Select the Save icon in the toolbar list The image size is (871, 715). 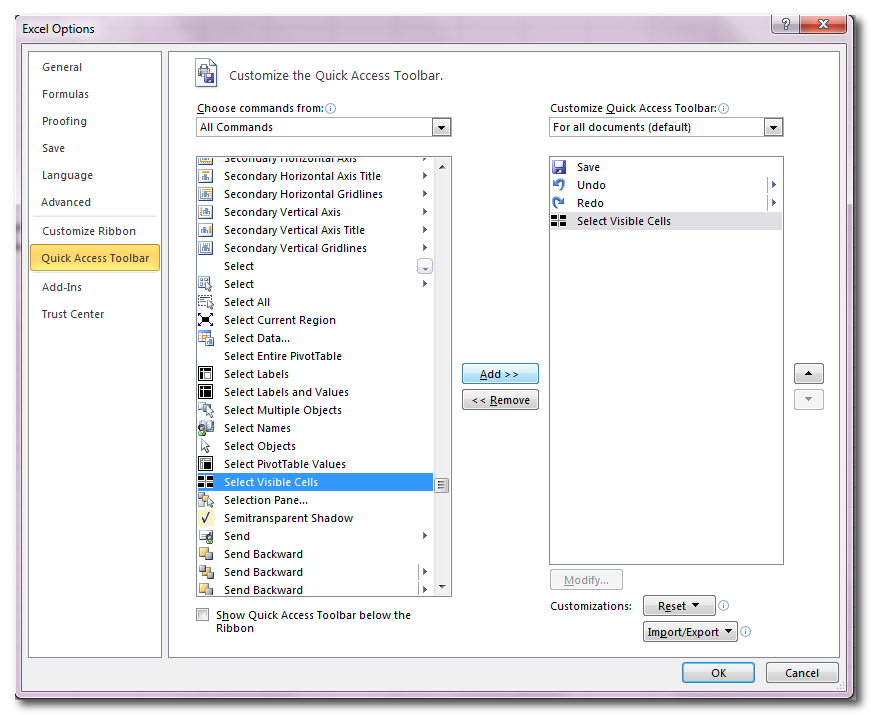pos(560,166)
